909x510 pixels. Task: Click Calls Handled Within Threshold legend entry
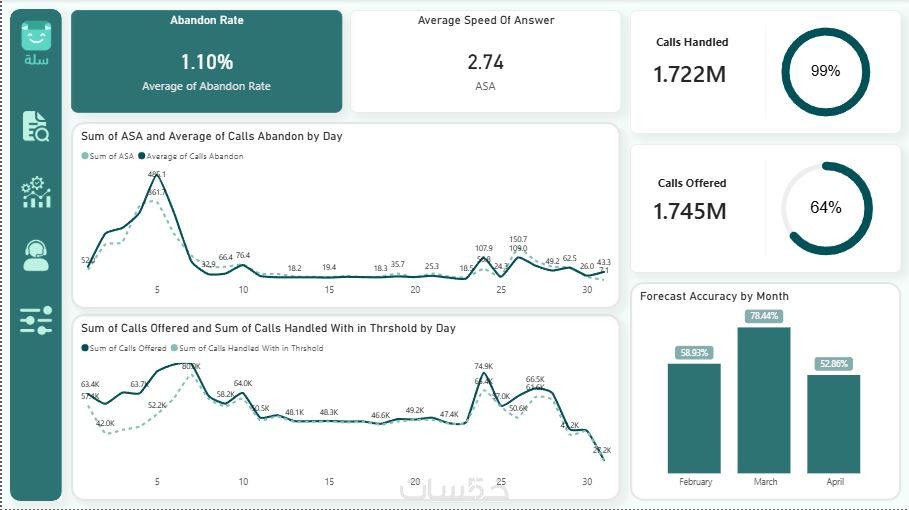250,348
